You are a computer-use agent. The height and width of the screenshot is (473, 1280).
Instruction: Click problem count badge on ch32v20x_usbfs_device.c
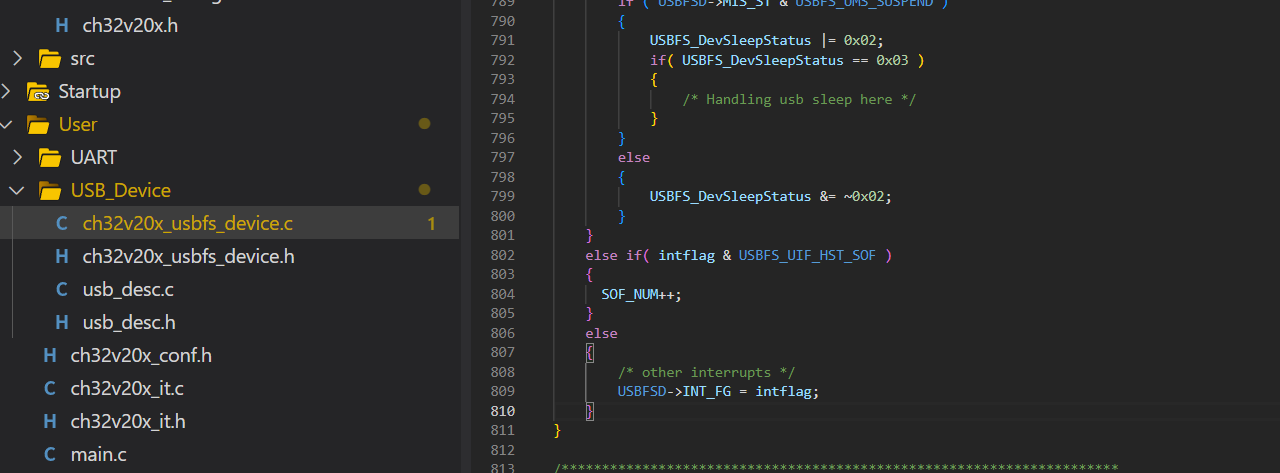431,223
